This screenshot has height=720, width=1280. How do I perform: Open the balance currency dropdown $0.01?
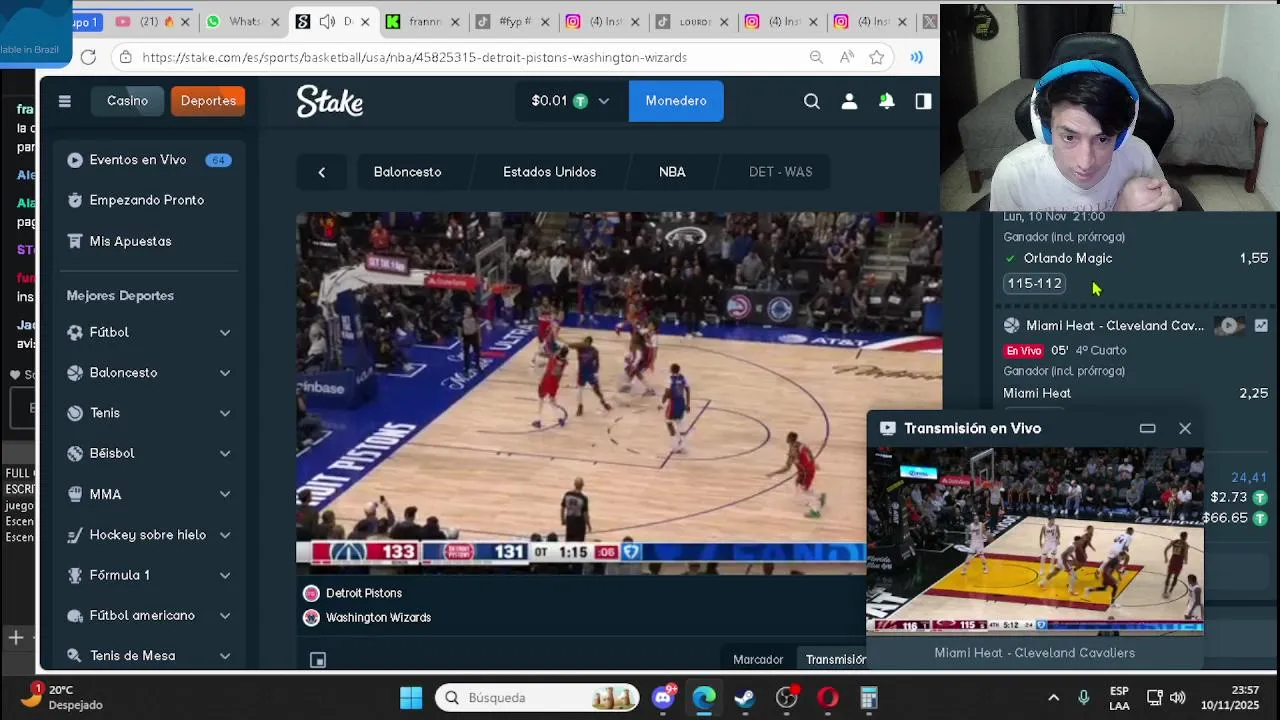570,101
